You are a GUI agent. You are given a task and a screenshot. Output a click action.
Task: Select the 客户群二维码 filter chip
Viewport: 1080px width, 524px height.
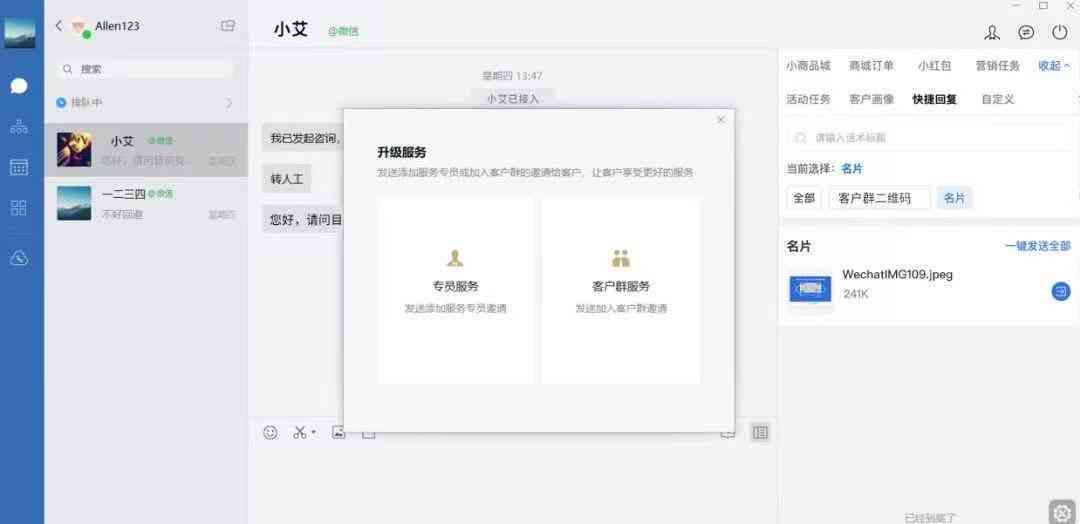click(x=880, y=198)
